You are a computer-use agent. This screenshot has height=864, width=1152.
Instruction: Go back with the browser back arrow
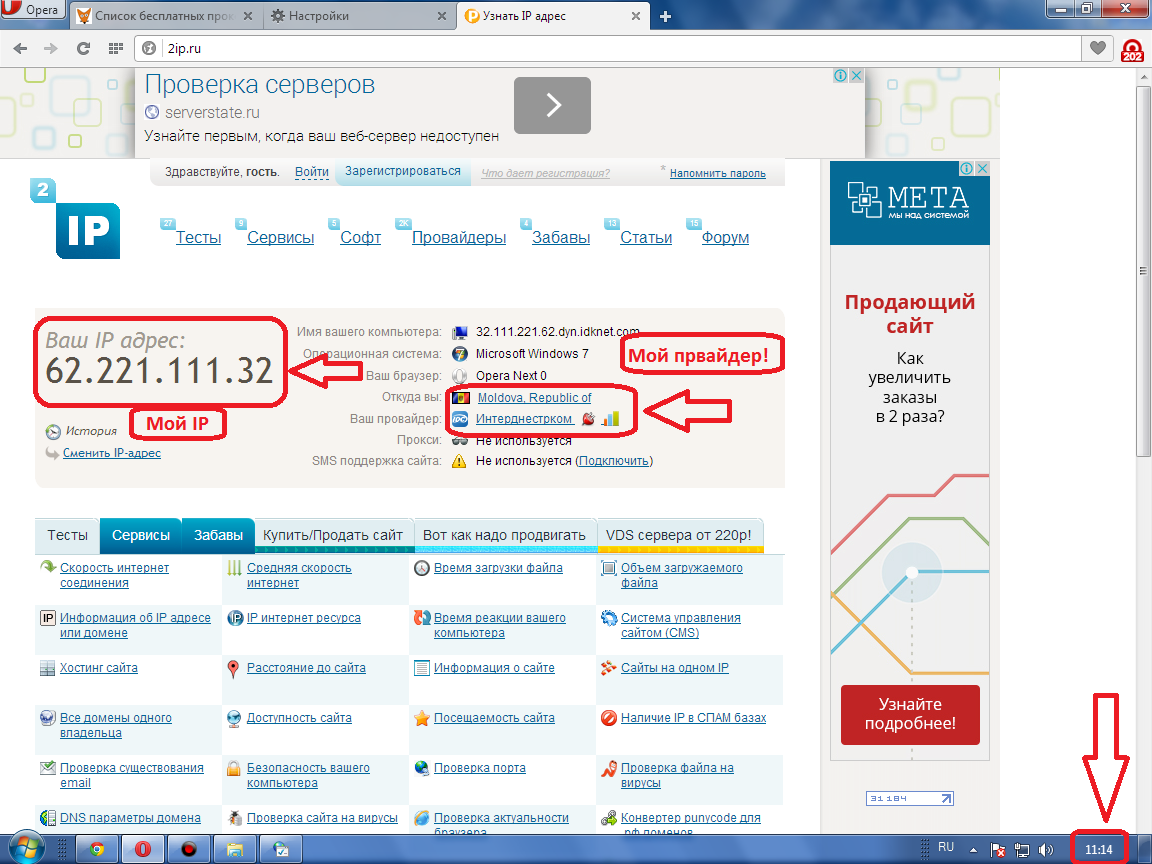point(20,48)
